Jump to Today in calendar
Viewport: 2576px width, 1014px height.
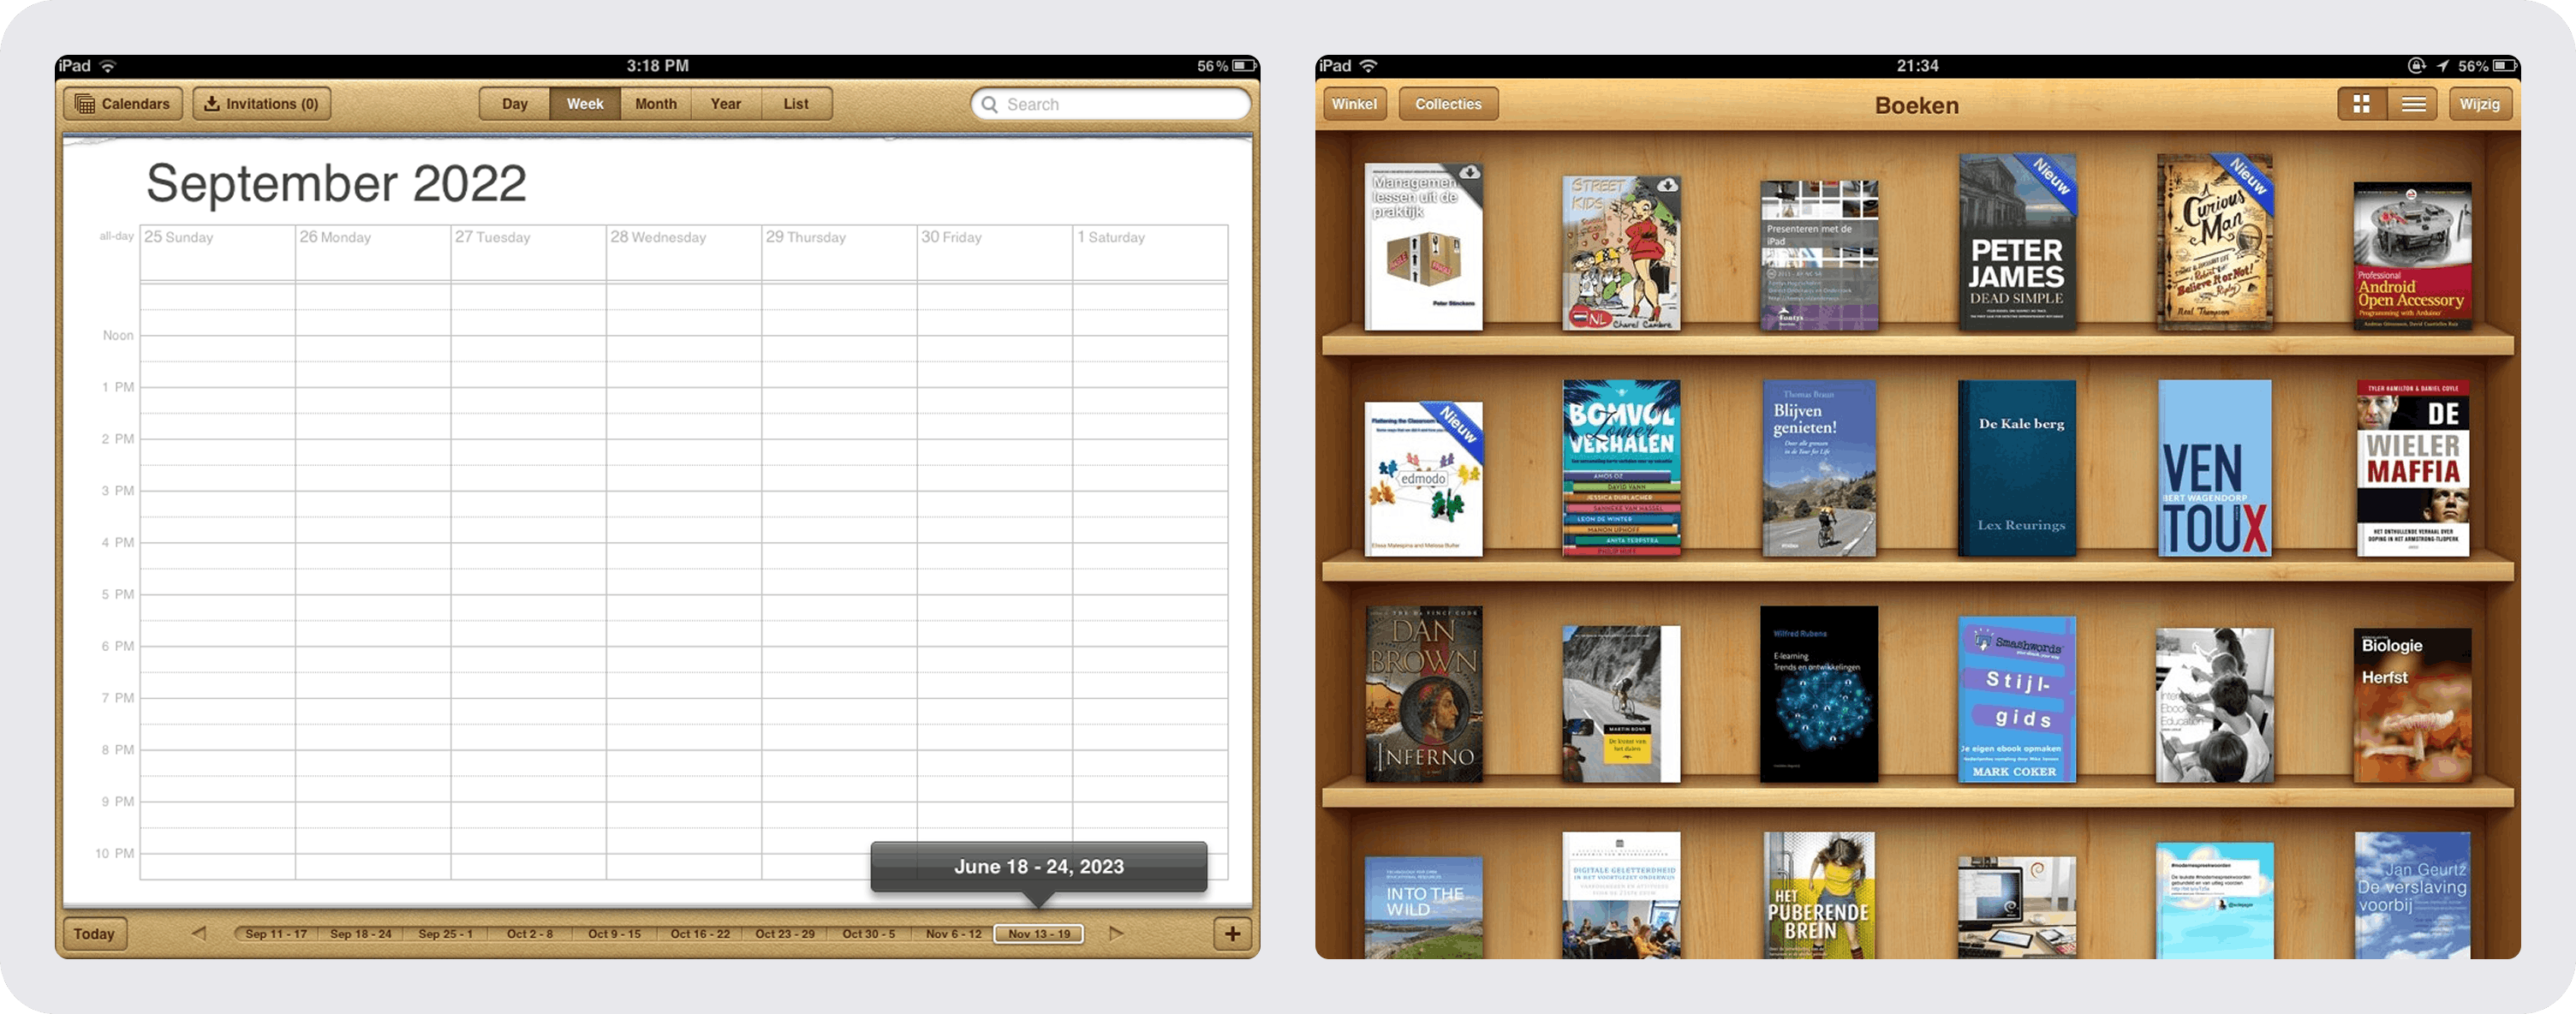pos(94,934)
